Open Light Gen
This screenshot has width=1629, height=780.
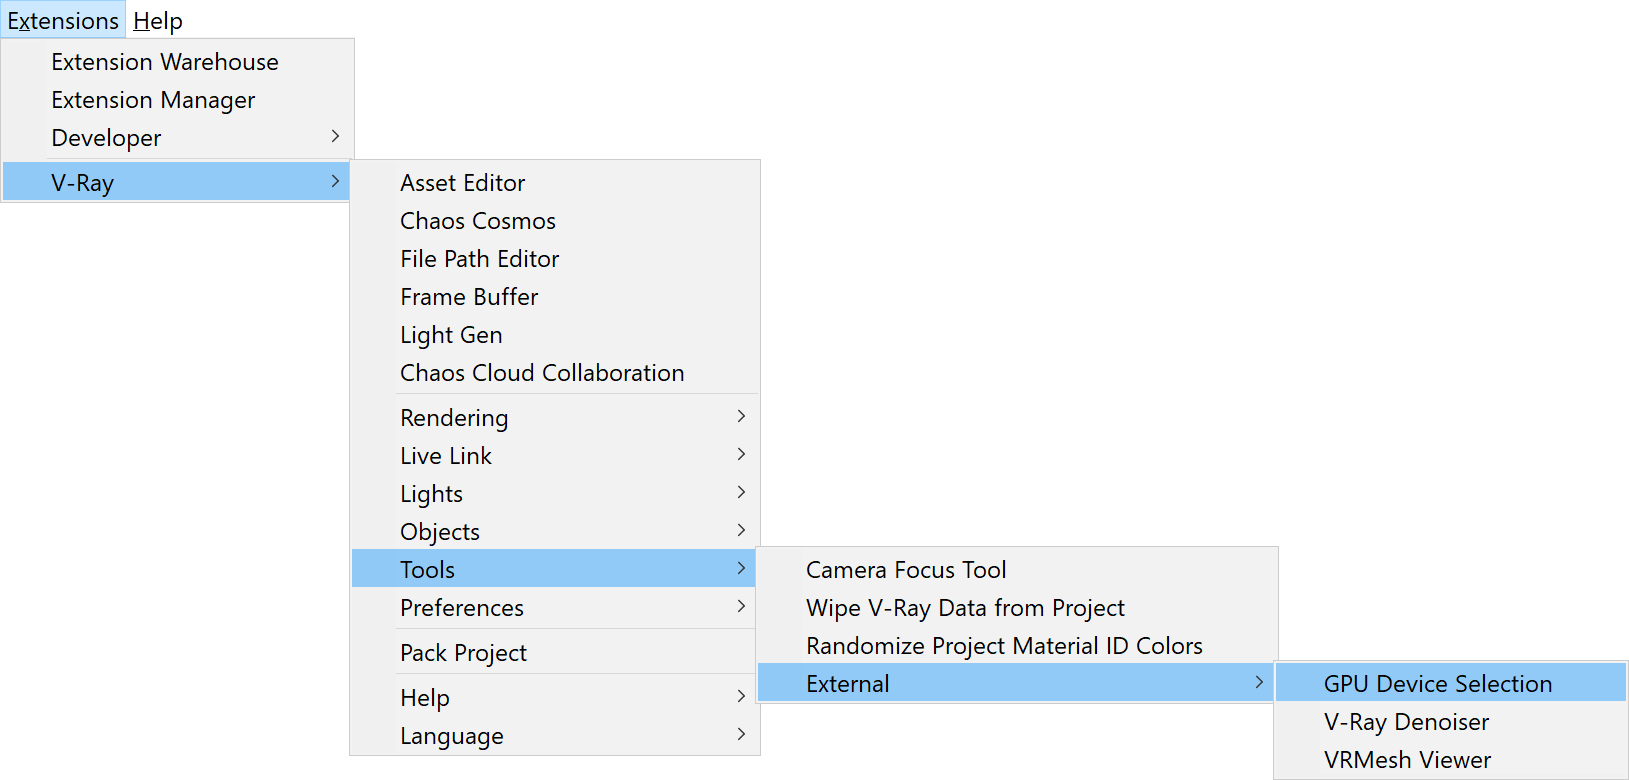tap(555, 335)
